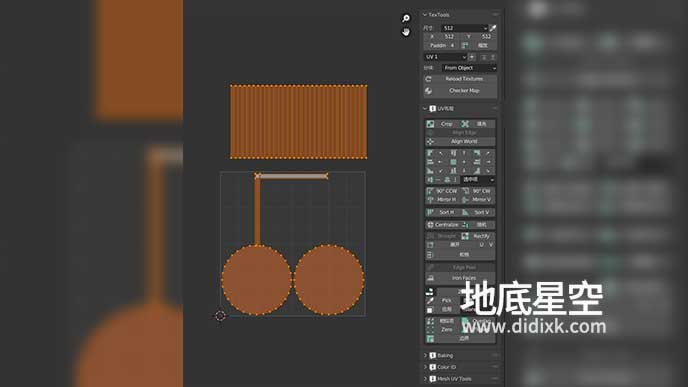Click the X 512 size field

(443, 37)
